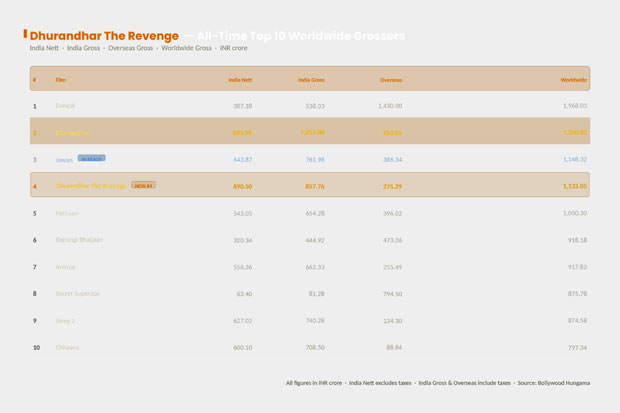This screenshot has width=620, height=413.
Task: Select Chhaava's India Nett value '600.10'
Action: (242, 347)
